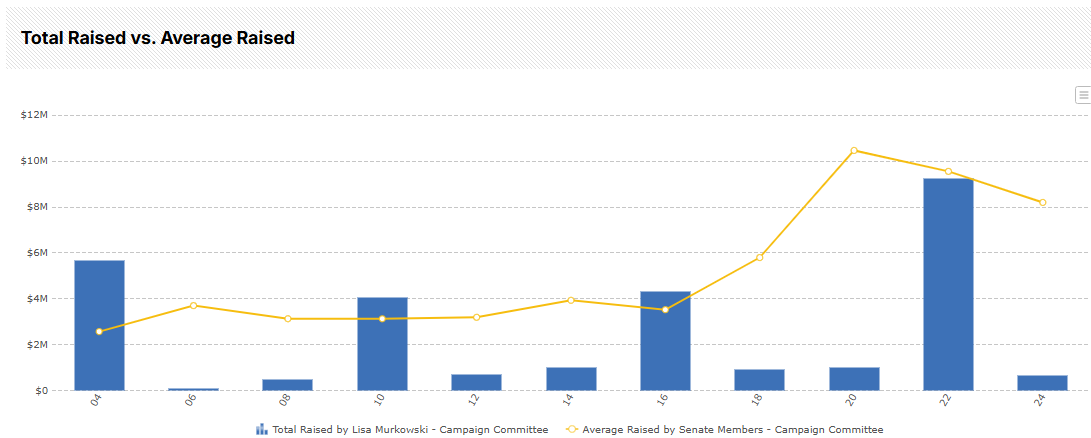Open the chart context menu hamburger icon

click(x=1083, y=95)
